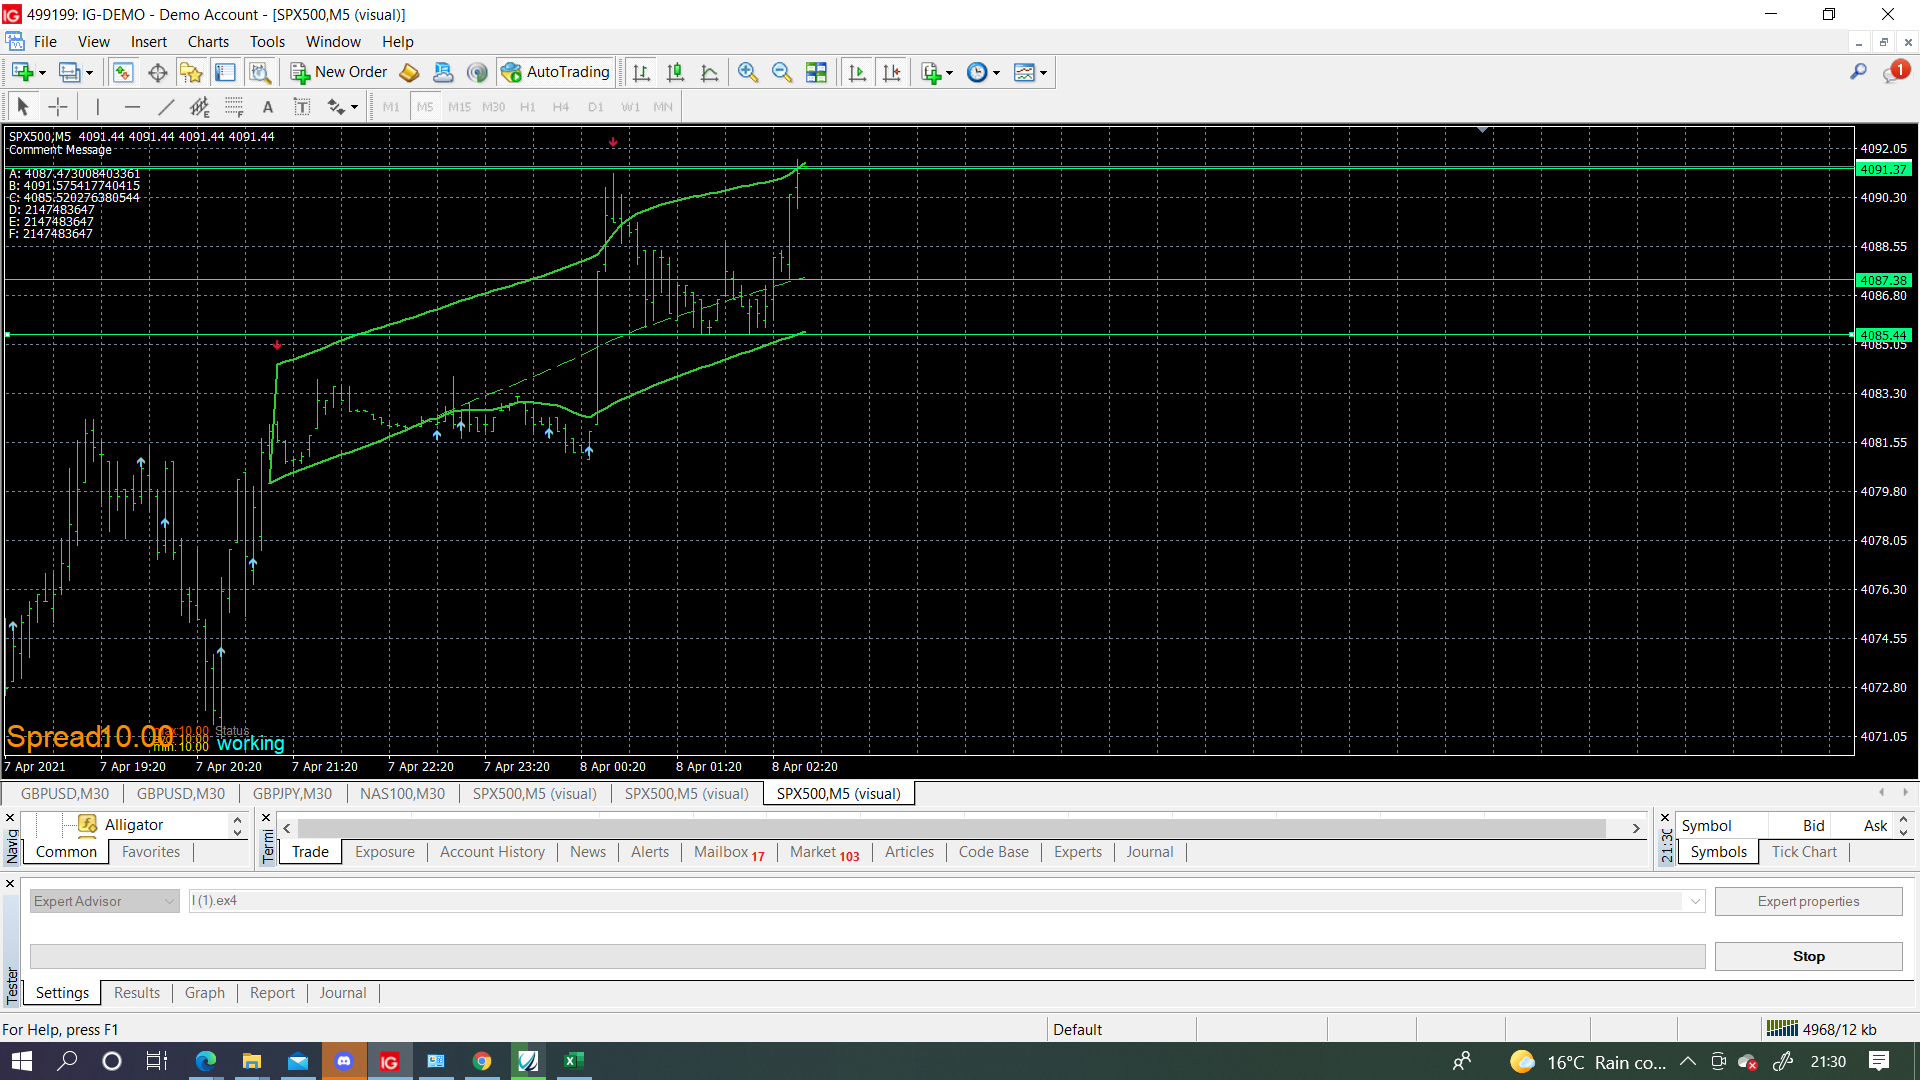Switch chart to candlesticks

pyautogui.click(x=675, y=72)
